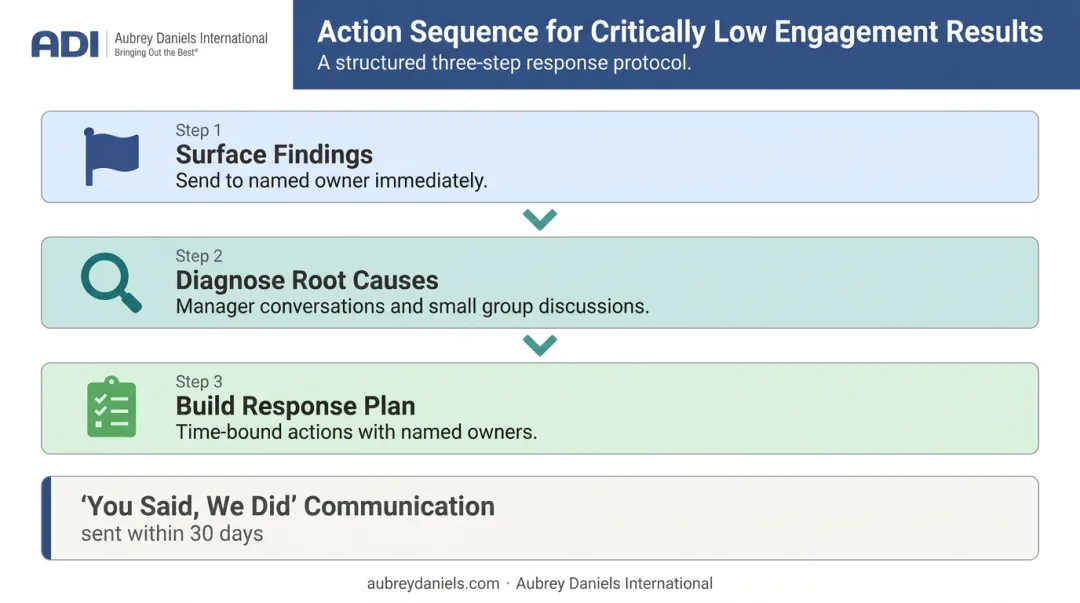Click 'Aubrey Daniels International' text beside logo

click(191, 39)
